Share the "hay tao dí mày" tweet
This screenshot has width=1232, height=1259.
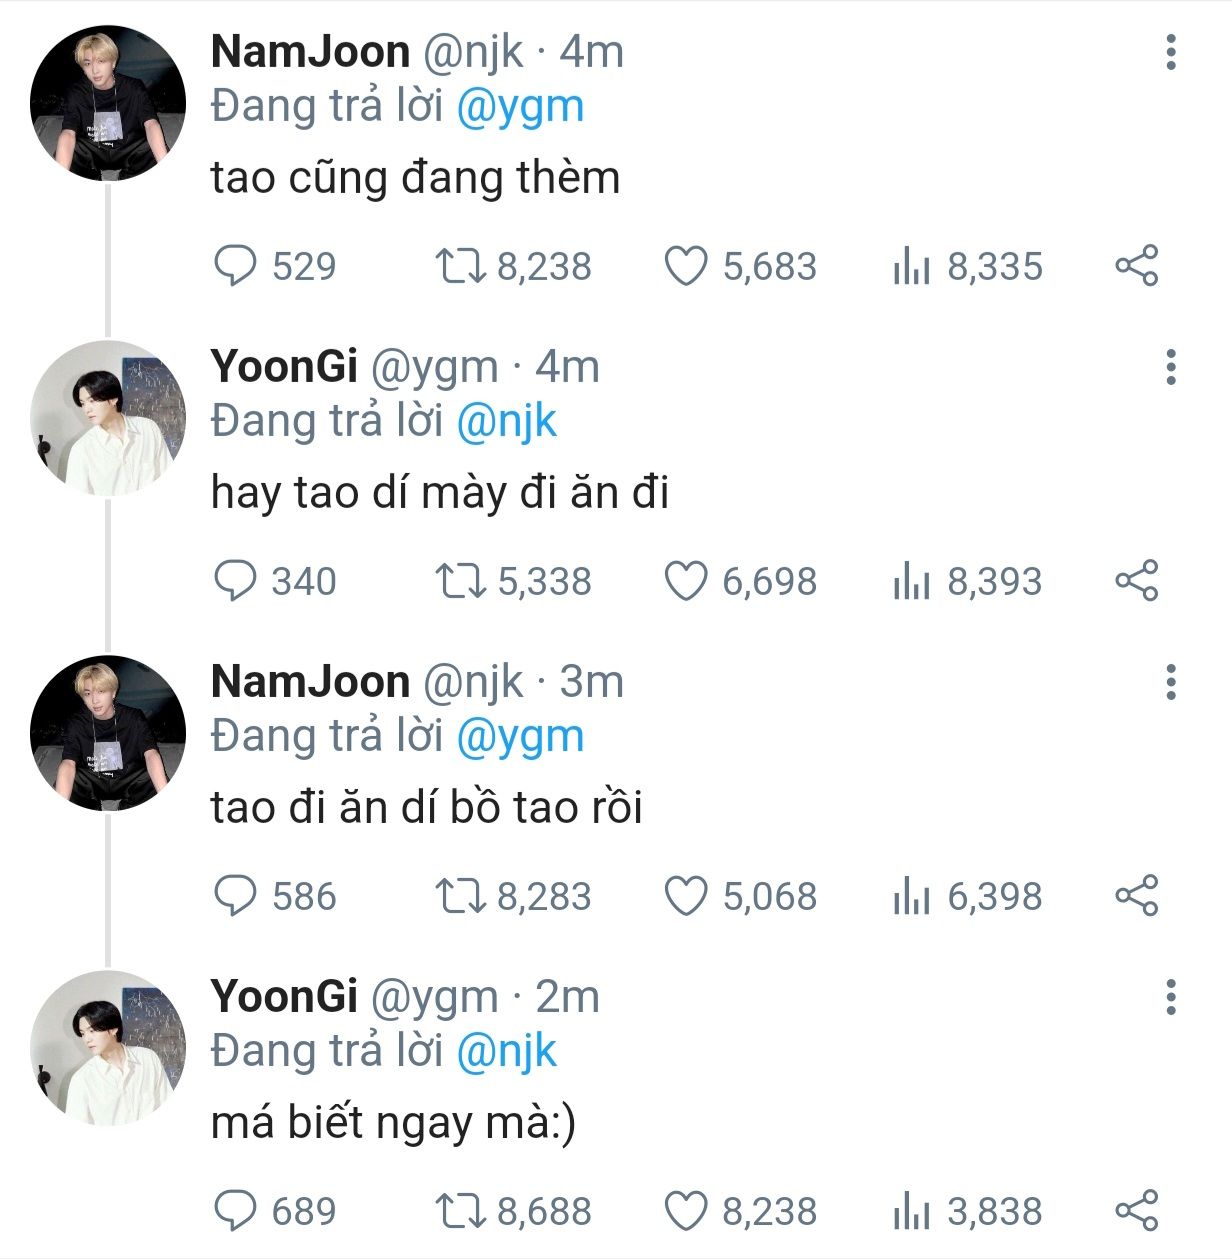pos(1136,581)
